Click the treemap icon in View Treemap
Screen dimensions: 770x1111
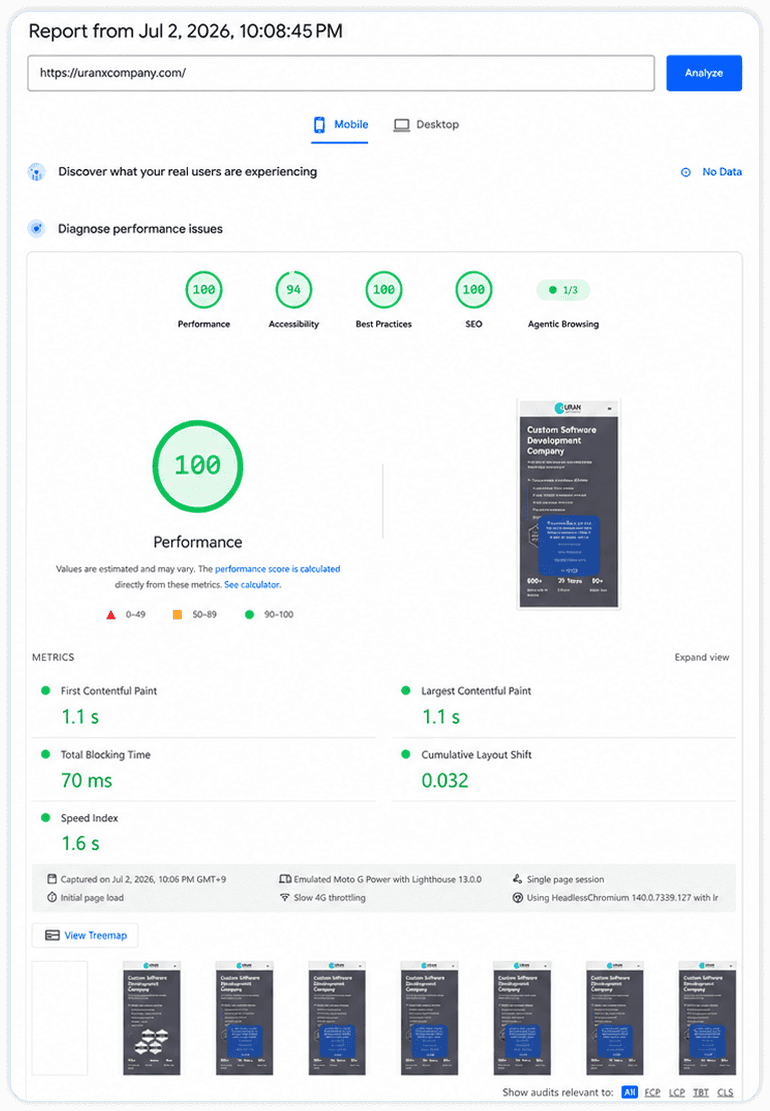pyautogui.click(x=52, y=935)
